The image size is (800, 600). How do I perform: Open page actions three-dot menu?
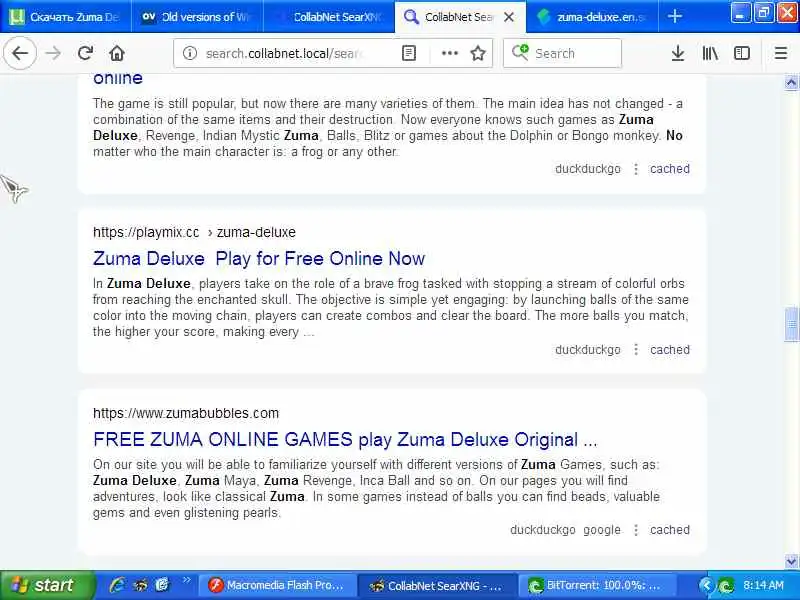[x=449, y=53]
